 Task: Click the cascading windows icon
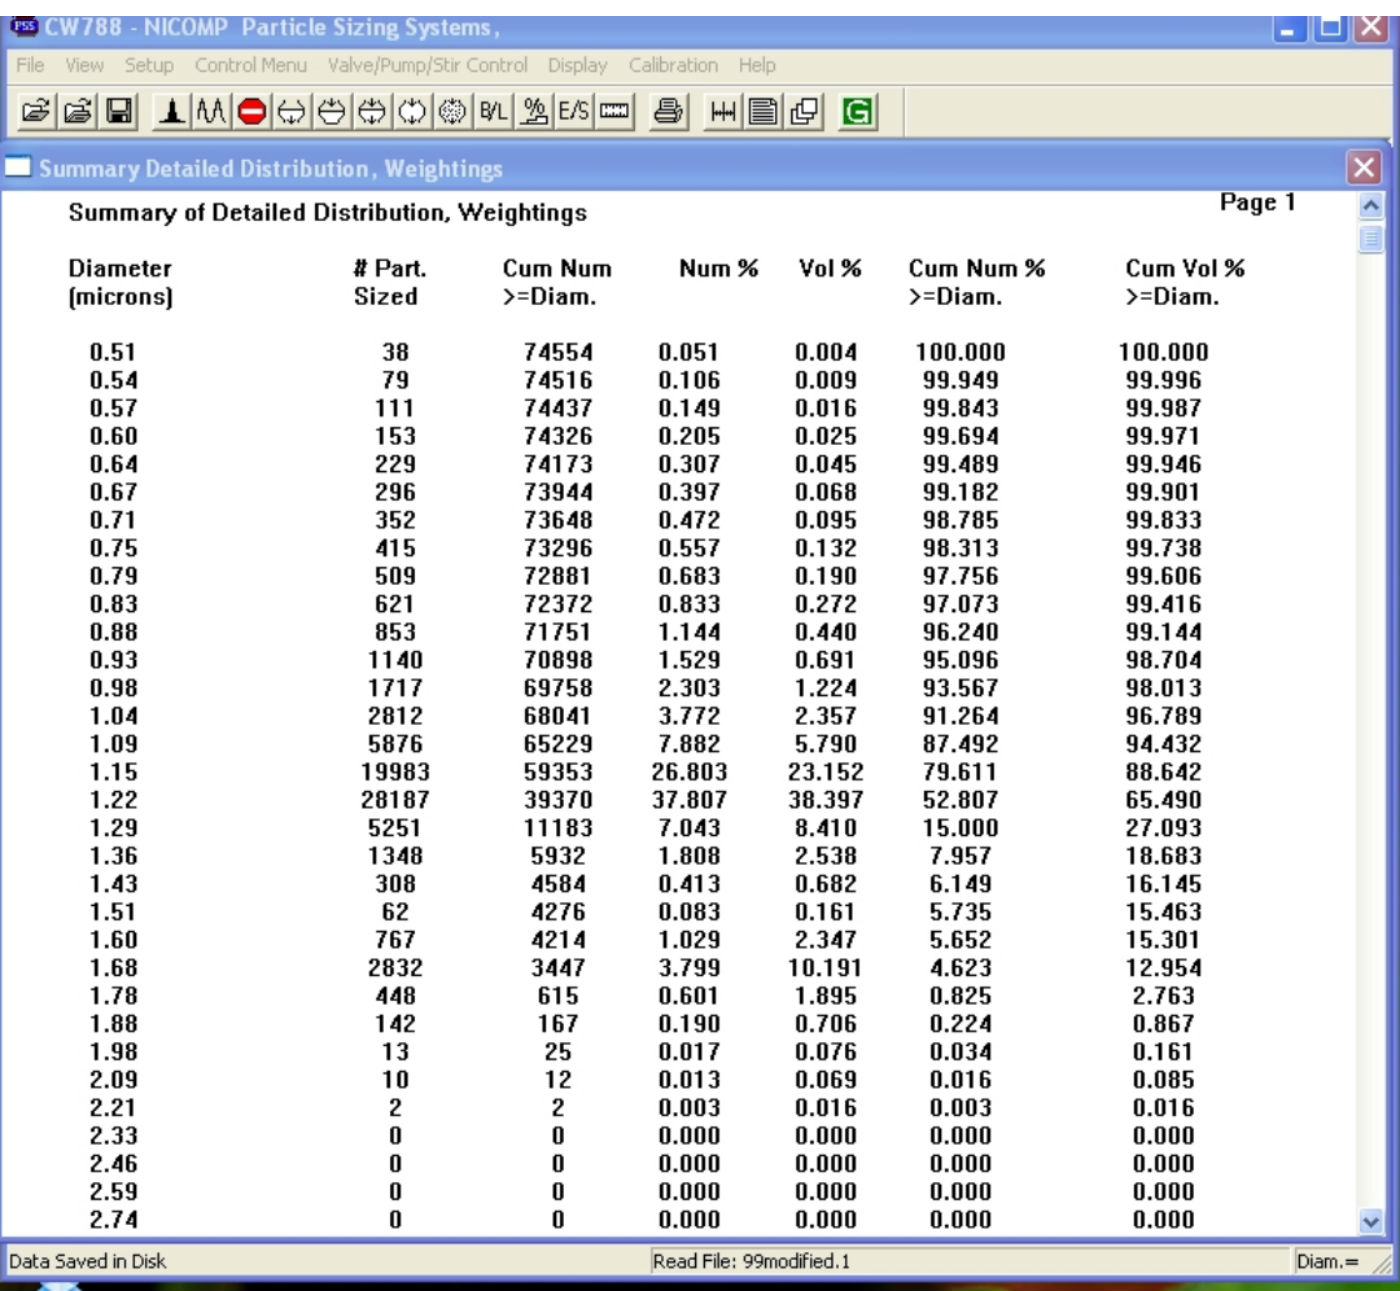point(805,111)
